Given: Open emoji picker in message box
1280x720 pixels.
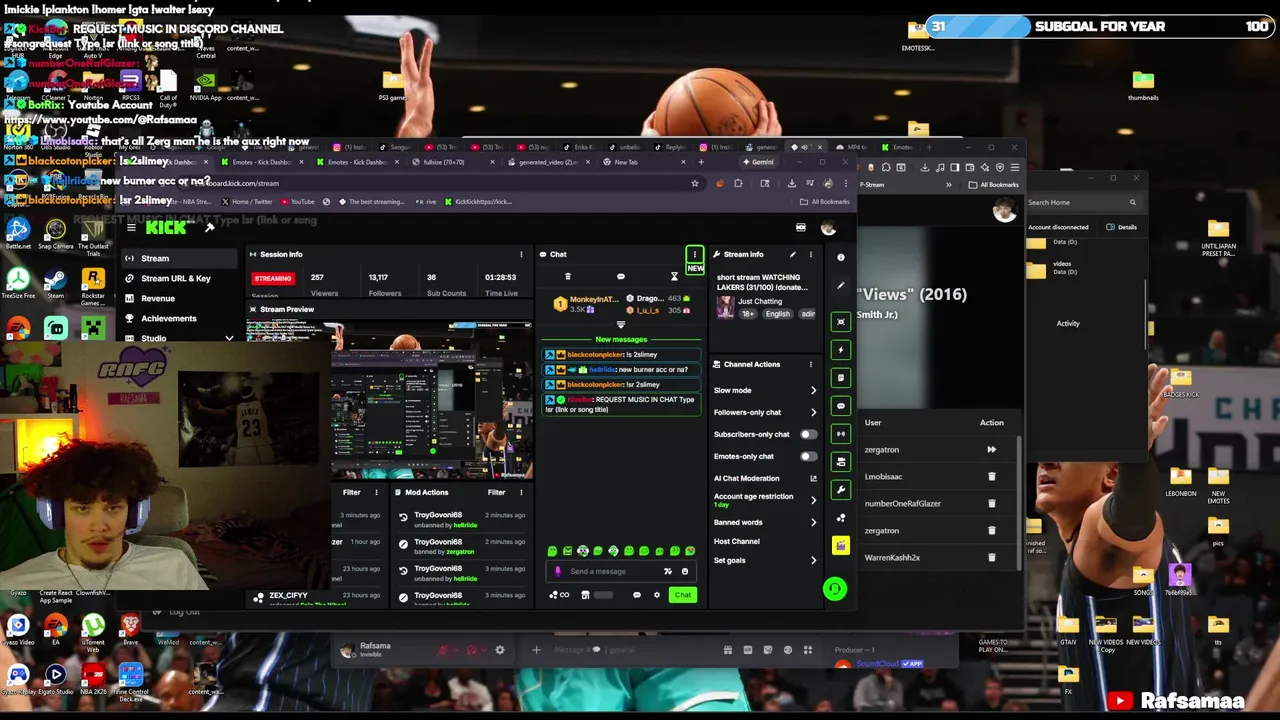Looking at the screenshot, I should point(685,571).
